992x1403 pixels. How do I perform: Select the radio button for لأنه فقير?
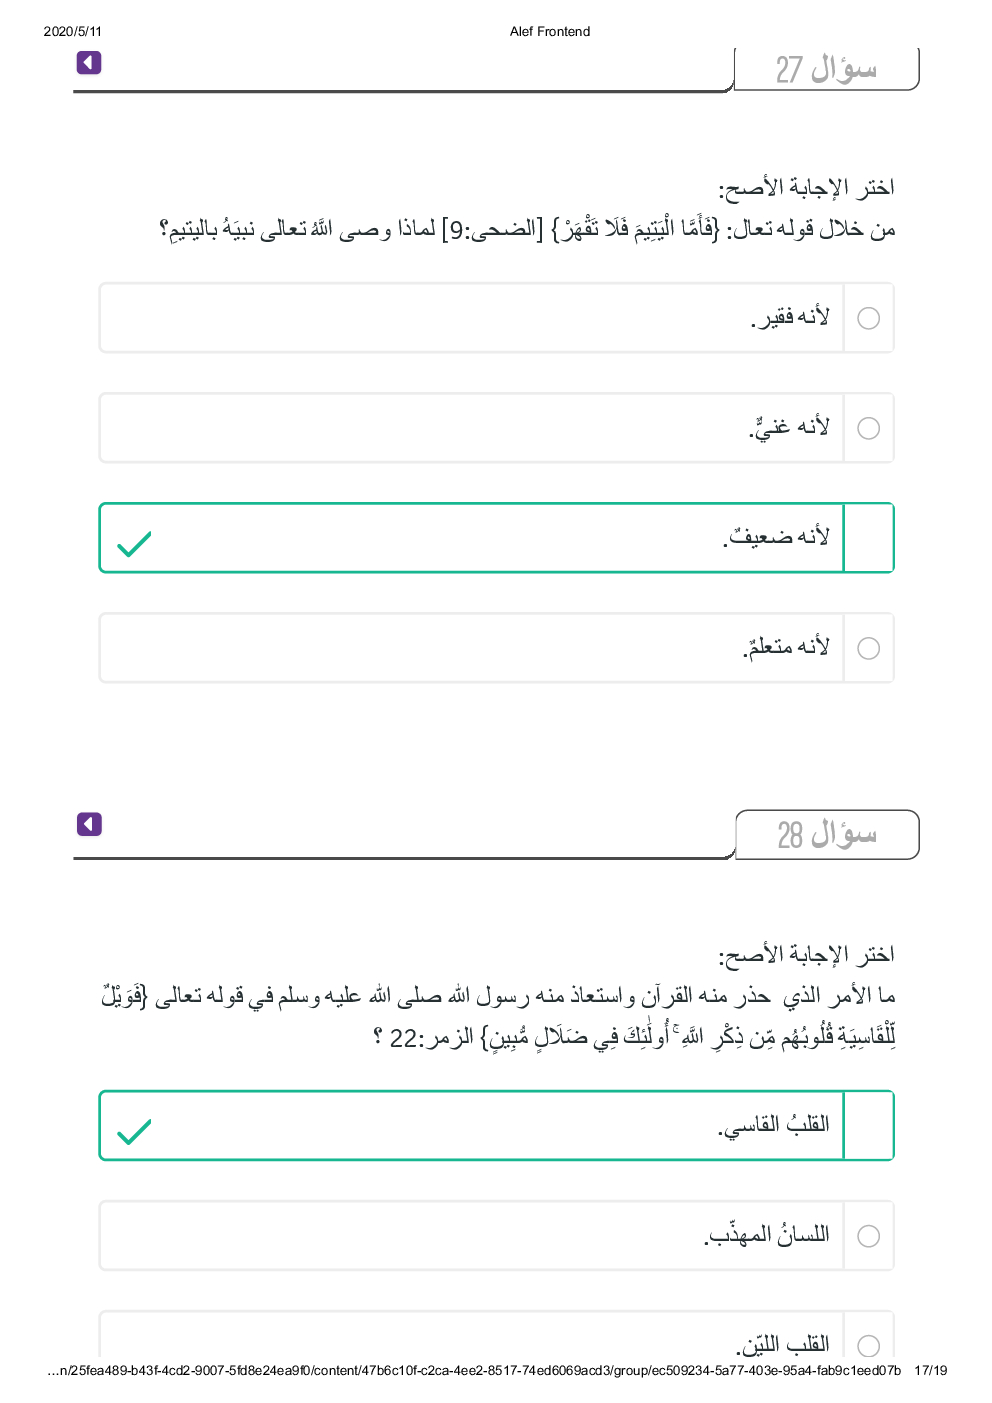[868, 318]
